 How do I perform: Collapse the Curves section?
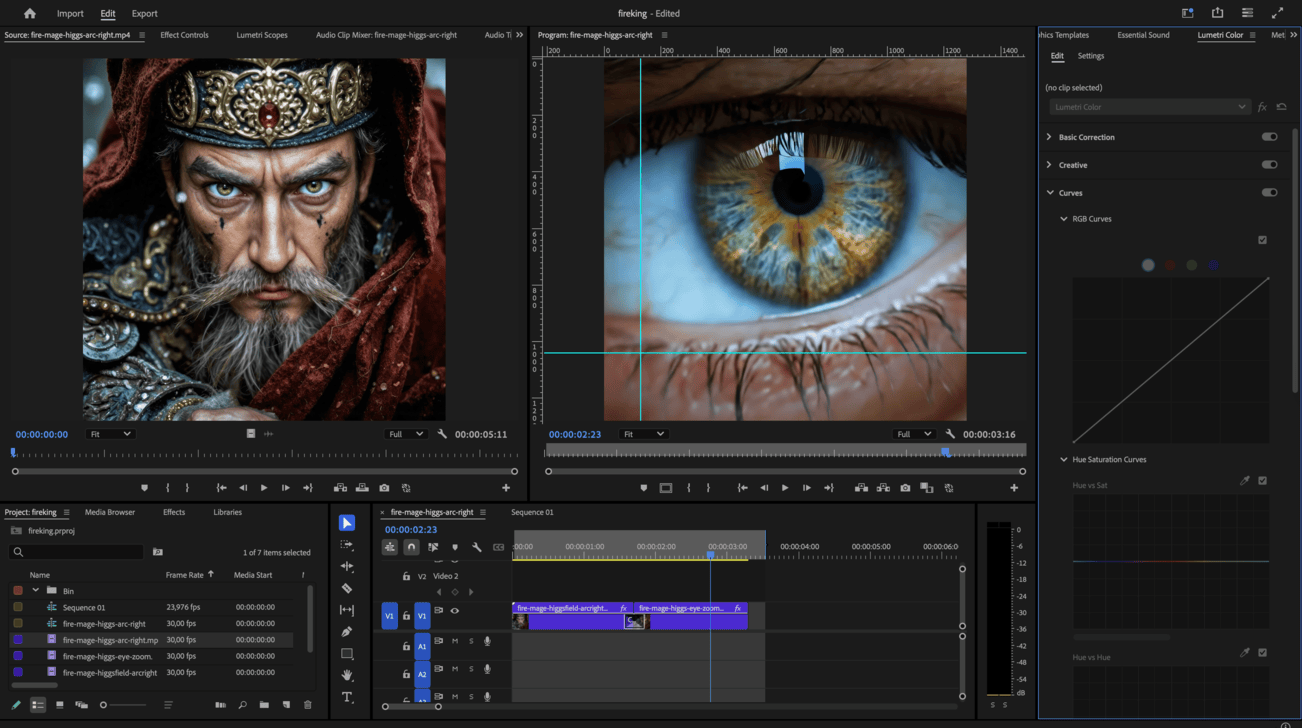coord(1050,193)
